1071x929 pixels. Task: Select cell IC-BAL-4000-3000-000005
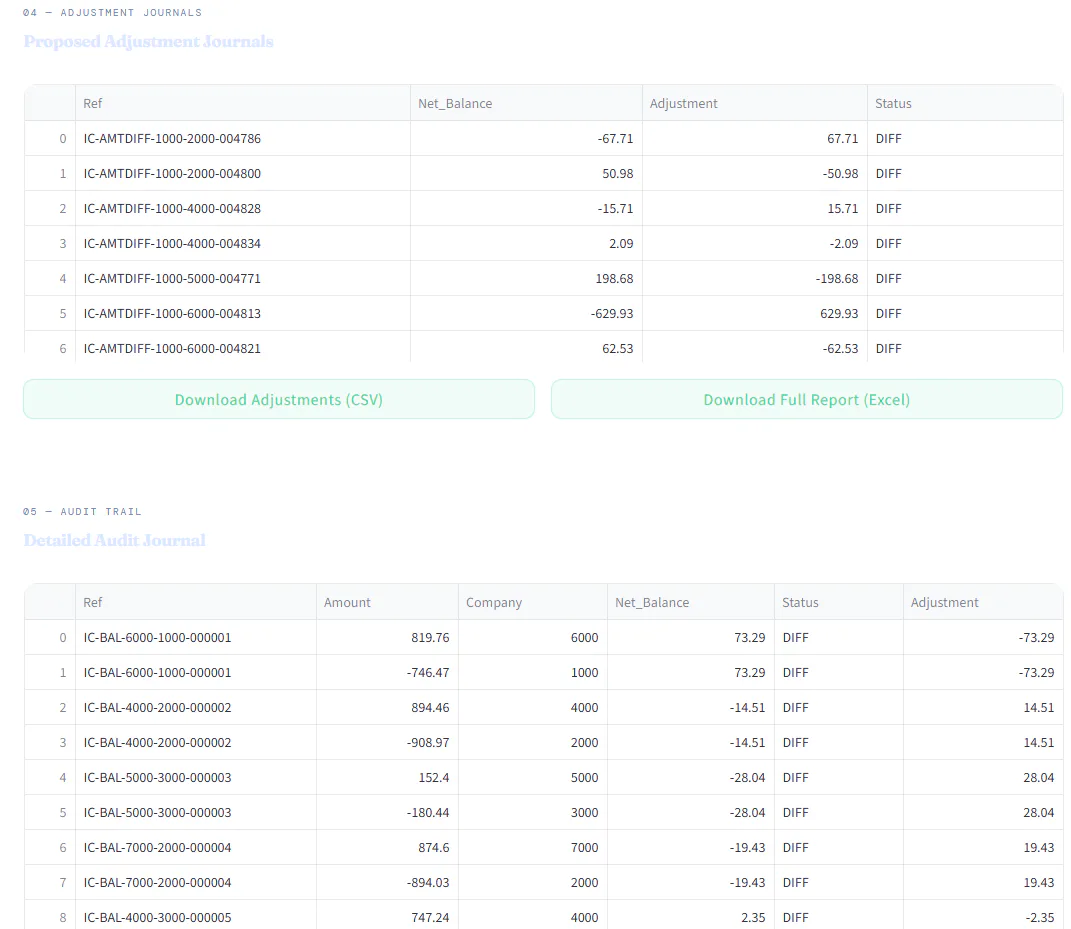pyautogui.click(x=196, y=917)
